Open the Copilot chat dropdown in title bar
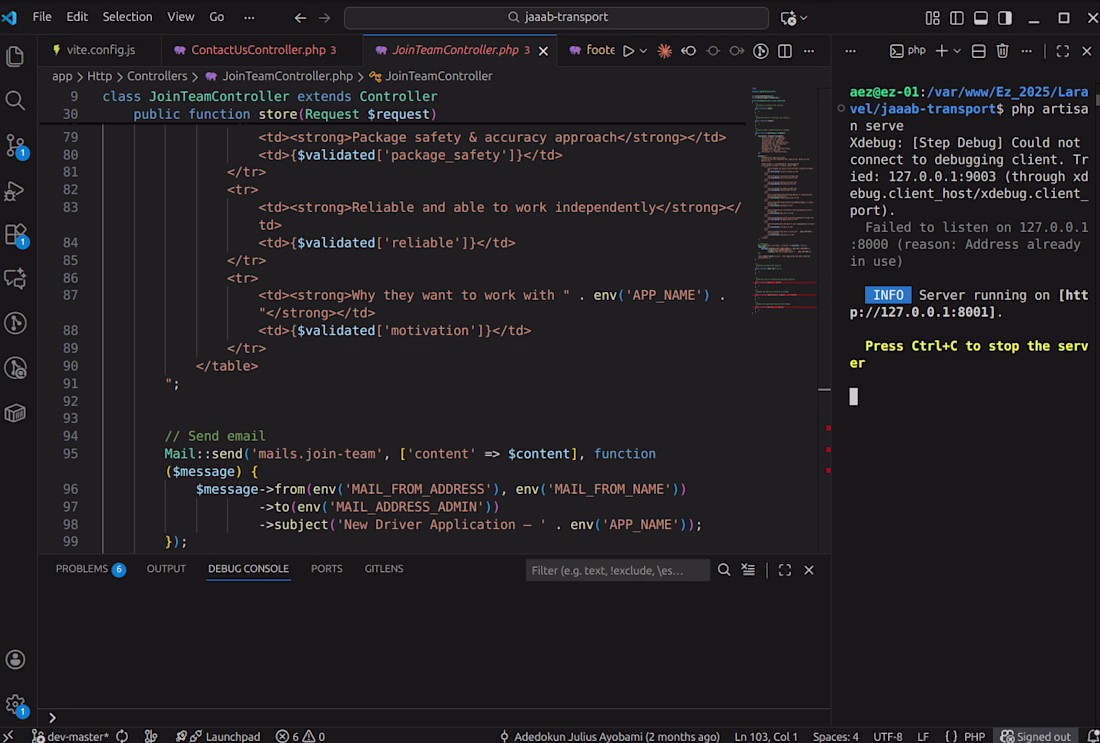 803,18
